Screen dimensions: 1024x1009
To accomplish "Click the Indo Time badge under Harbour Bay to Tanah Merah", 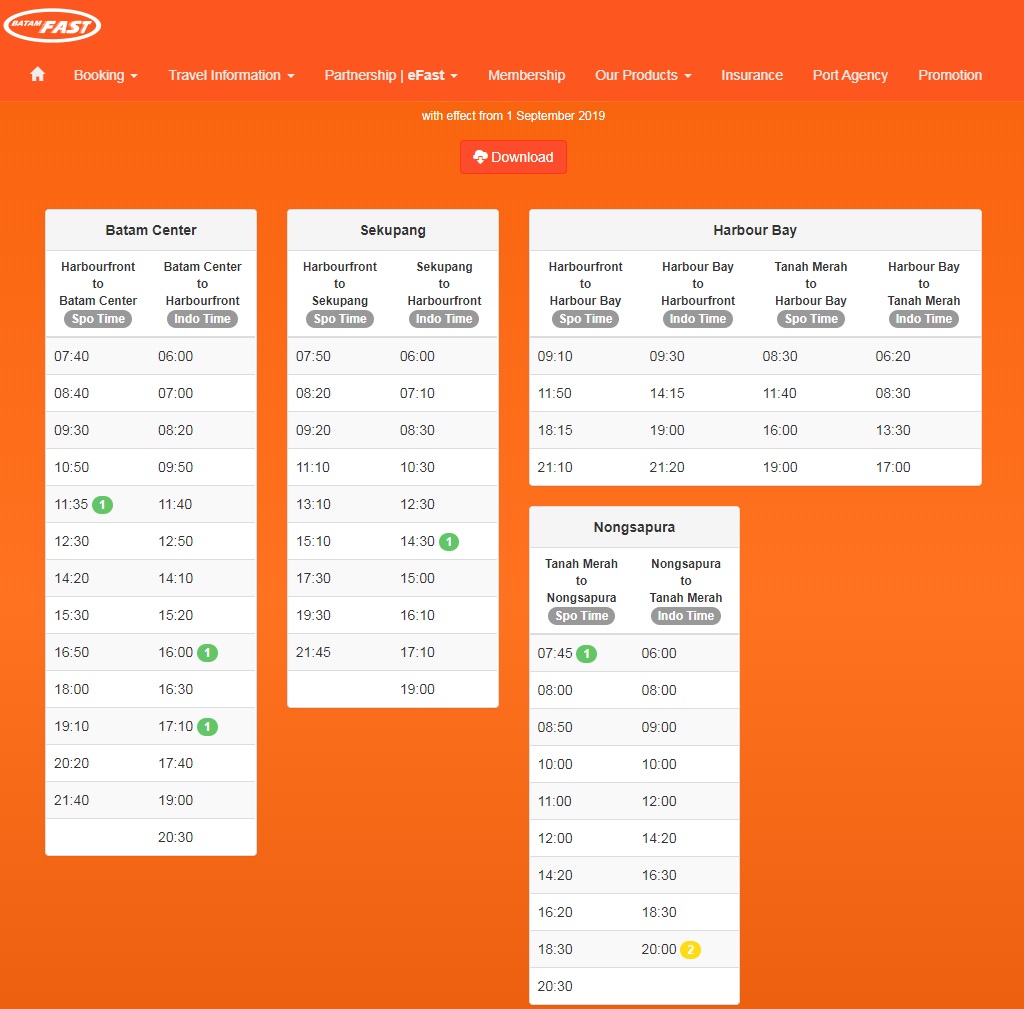I will (923, 319).
